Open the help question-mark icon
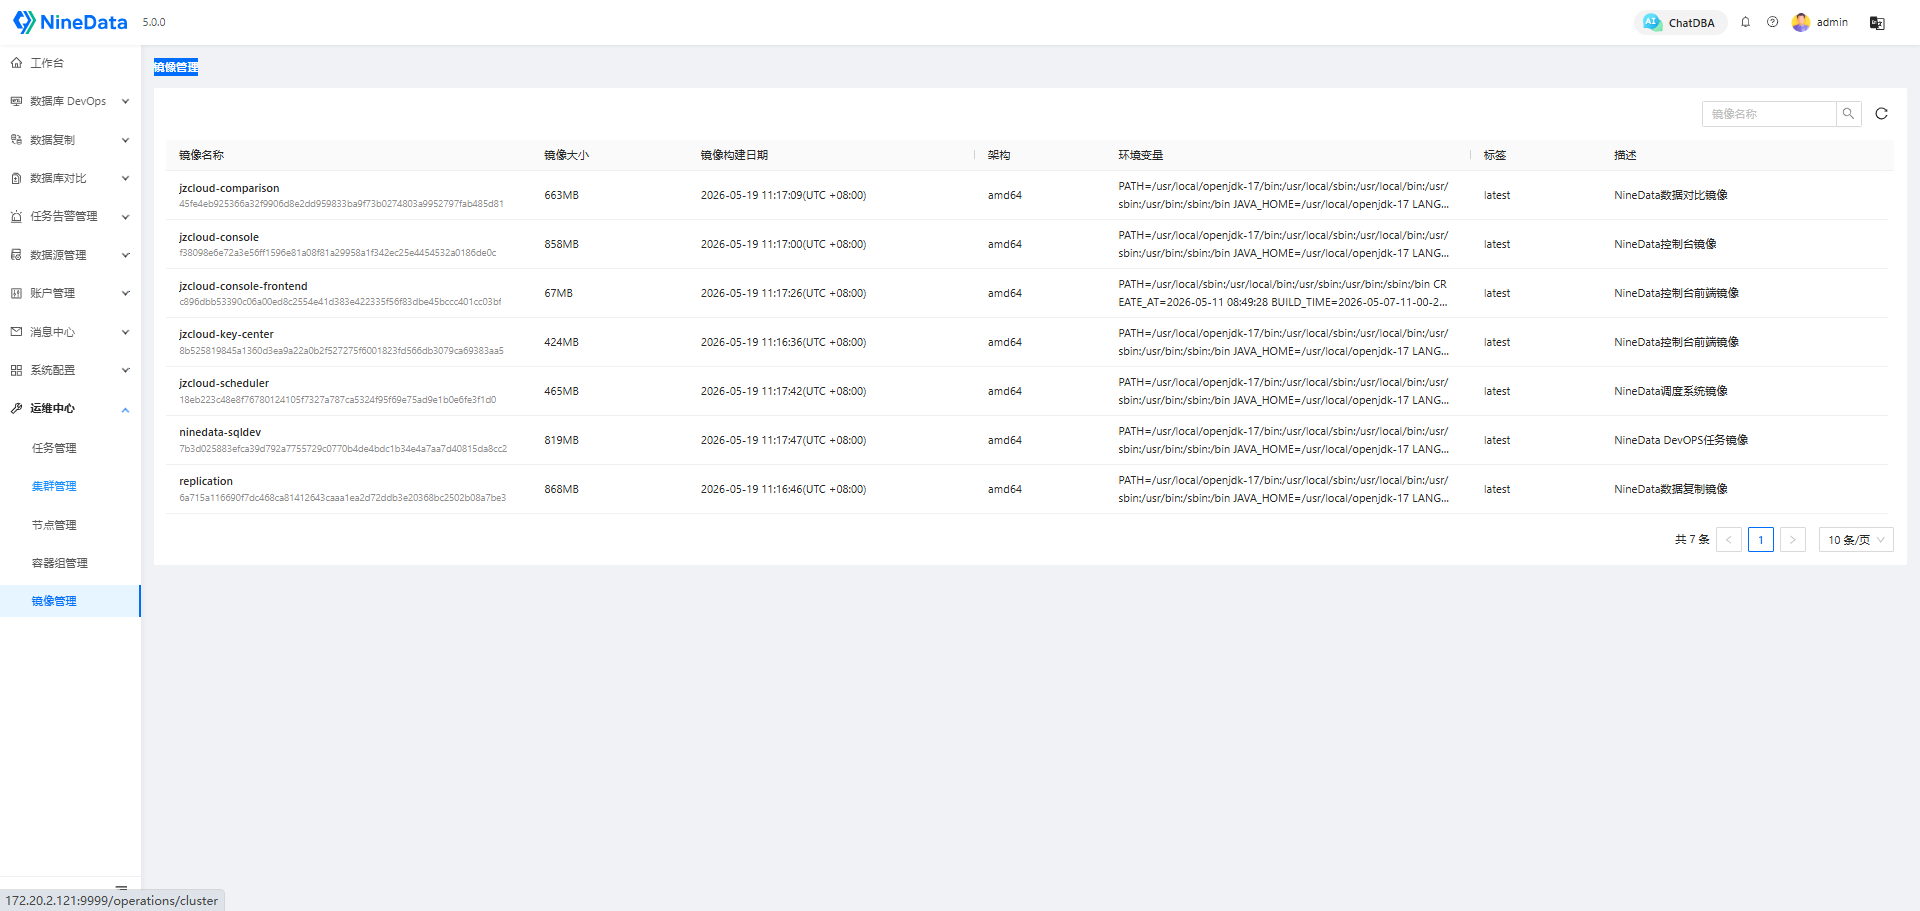This screenshot has height=911, width=1920. (x=1772, y=22)
